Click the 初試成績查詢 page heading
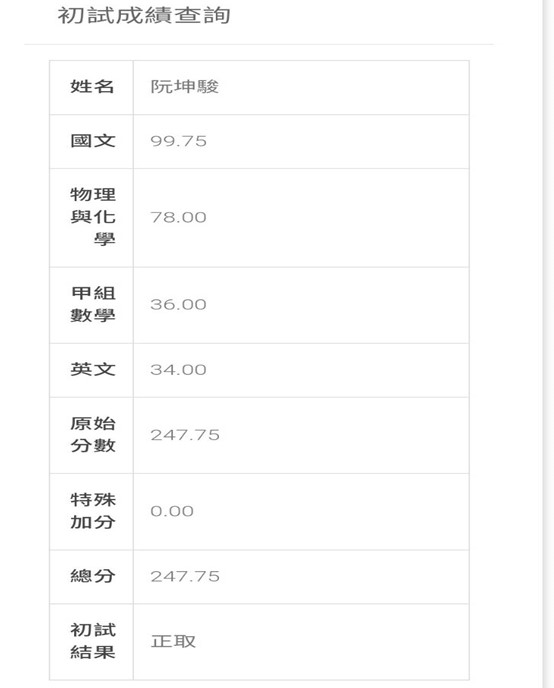The image size is (554, 688). point(144,15)
